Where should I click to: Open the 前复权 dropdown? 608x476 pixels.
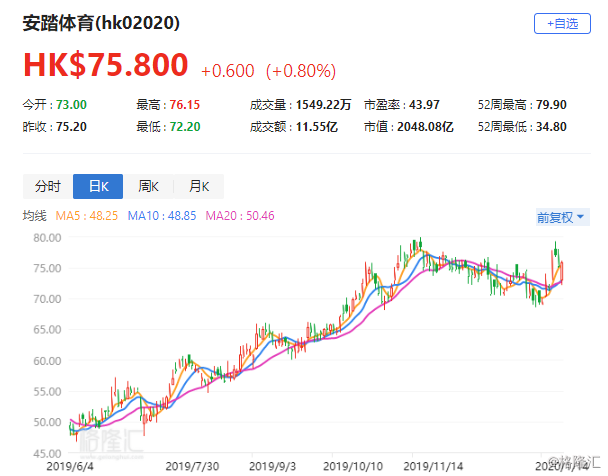click(563, 217)
